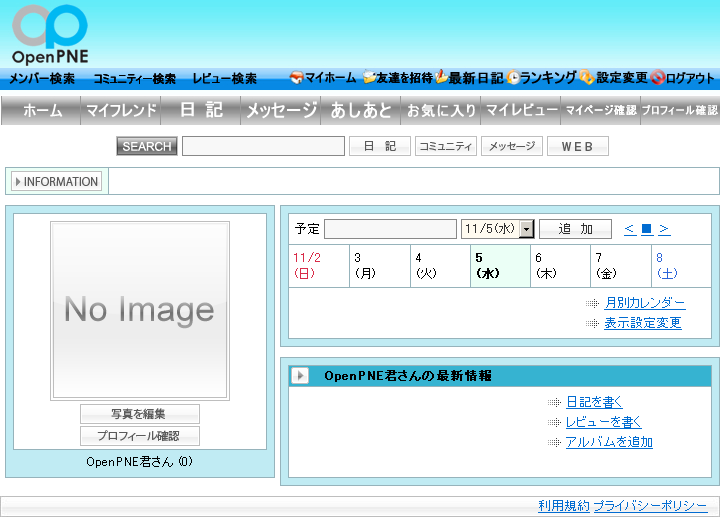Select calendar day 6 (木)
Screen dimensions: 720x517
coord(561,266)
